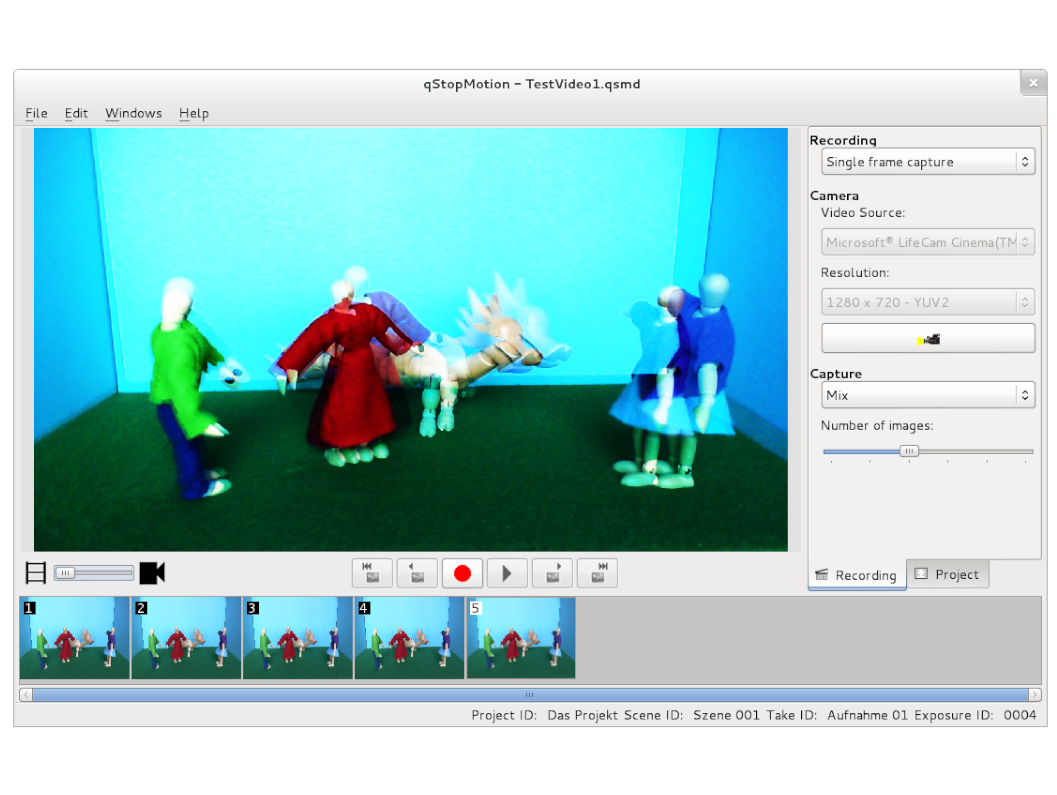
Task: Click the video camera toggle icon
Action: click(151, 572)
